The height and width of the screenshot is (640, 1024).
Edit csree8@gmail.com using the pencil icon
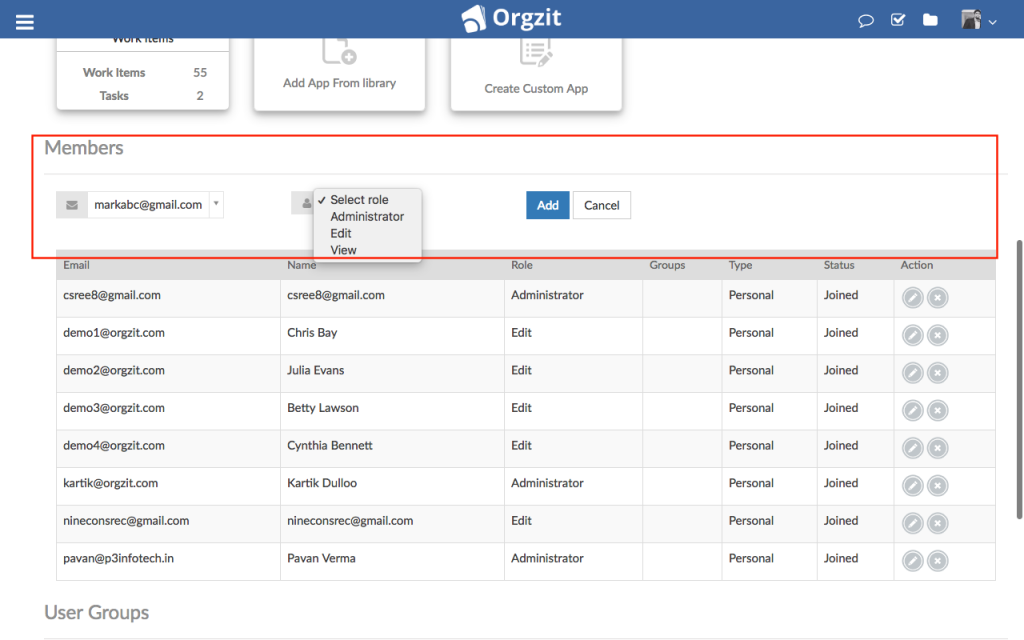912,297
